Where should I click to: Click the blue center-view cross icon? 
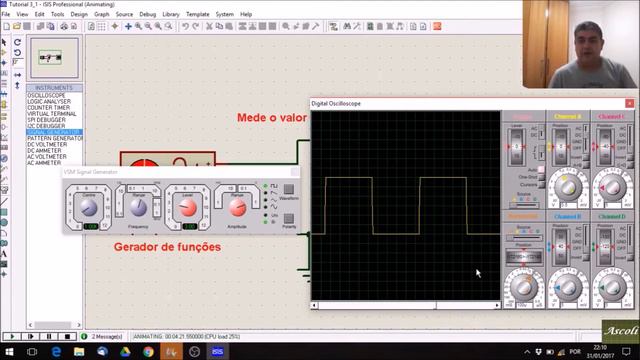pyautogui.click(x=128, y=27)
